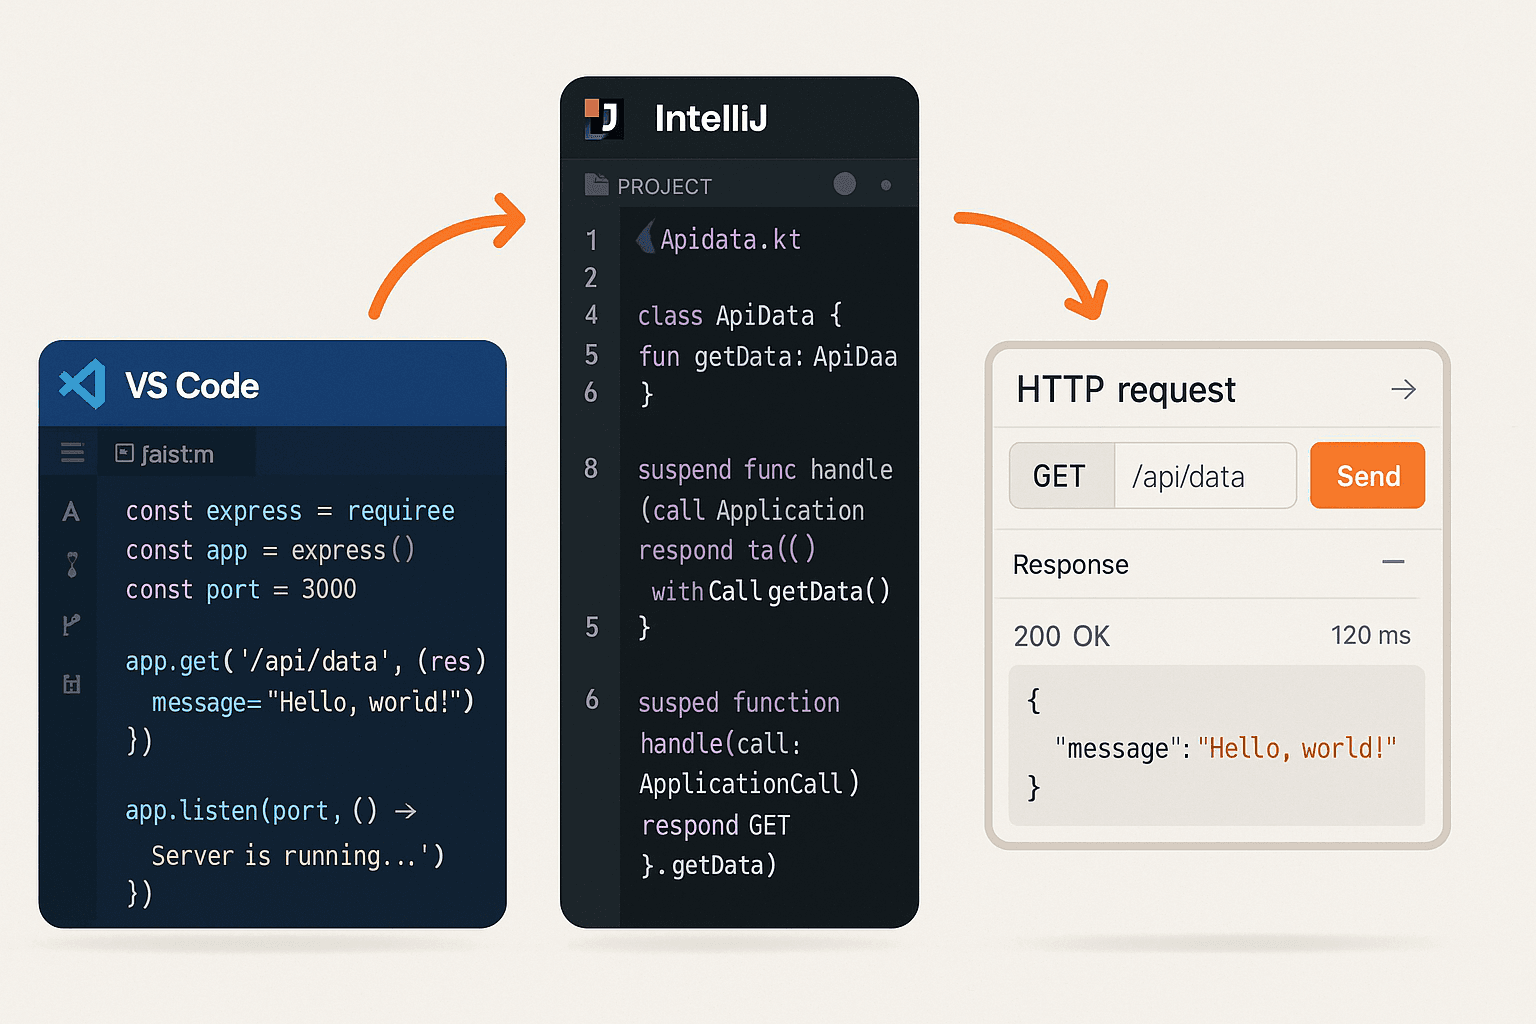This screenshot has height=1024, width=1536.
Task: Click the Kotlin icon beside Apidata.kt
Action: 645,238
